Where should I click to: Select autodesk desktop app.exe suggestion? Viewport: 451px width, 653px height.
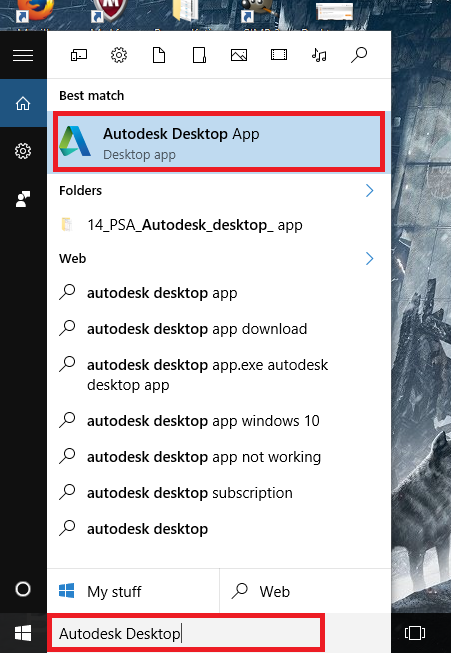[219, 374]
